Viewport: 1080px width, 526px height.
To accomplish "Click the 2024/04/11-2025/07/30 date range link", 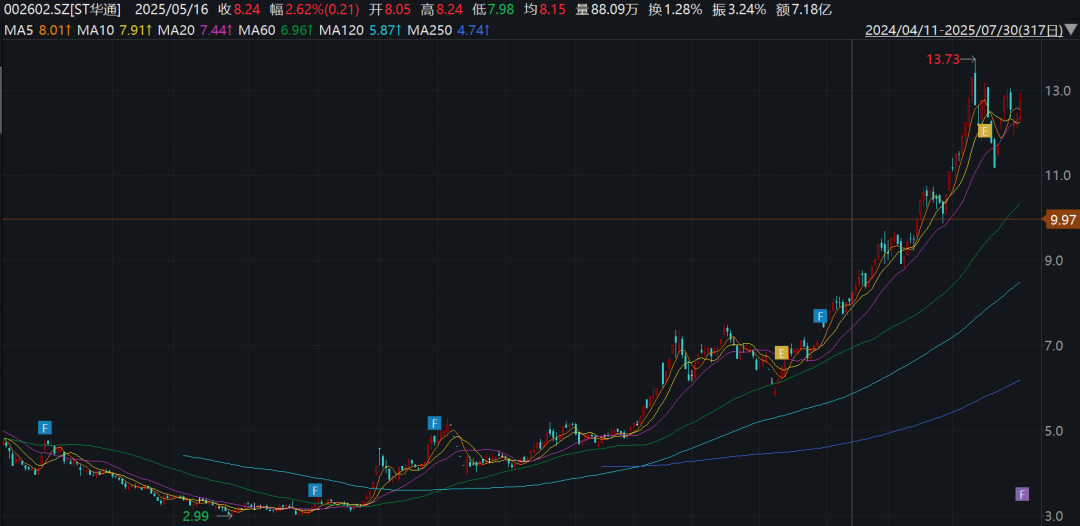I will click(x=964, y=30).
